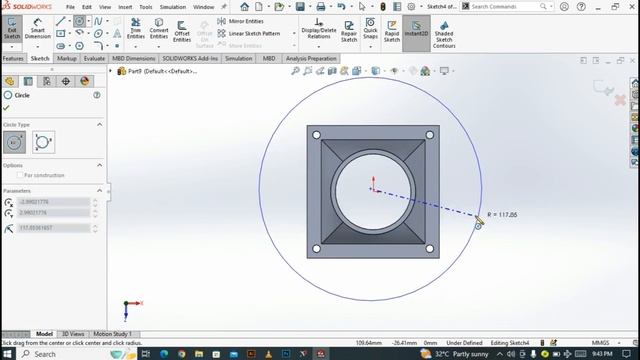Screen dimensions: 640x360
Task: Enable the For construction checkbox
Action: coord(20,175)
